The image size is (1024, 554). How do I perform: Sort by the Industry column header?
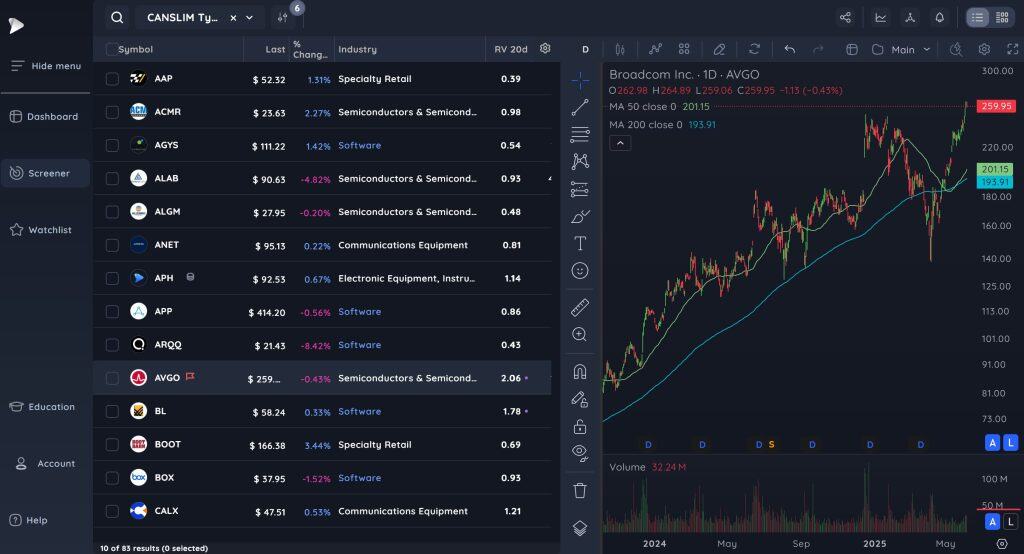(357, 49)
